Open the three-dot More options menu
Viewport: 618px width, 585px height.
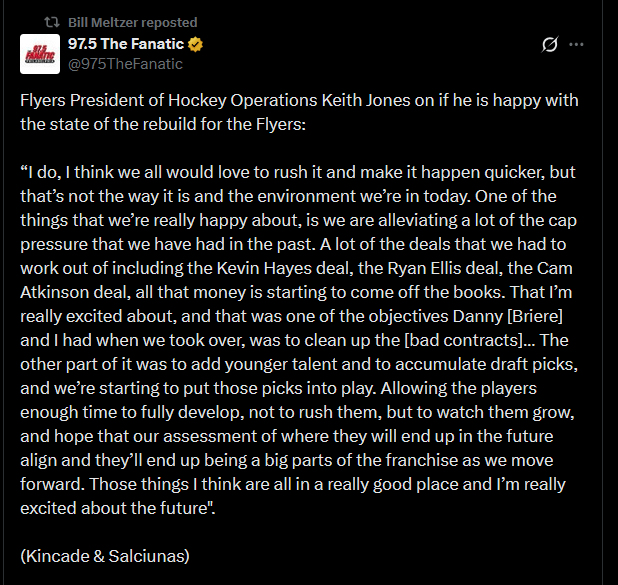tap(577, 45)
